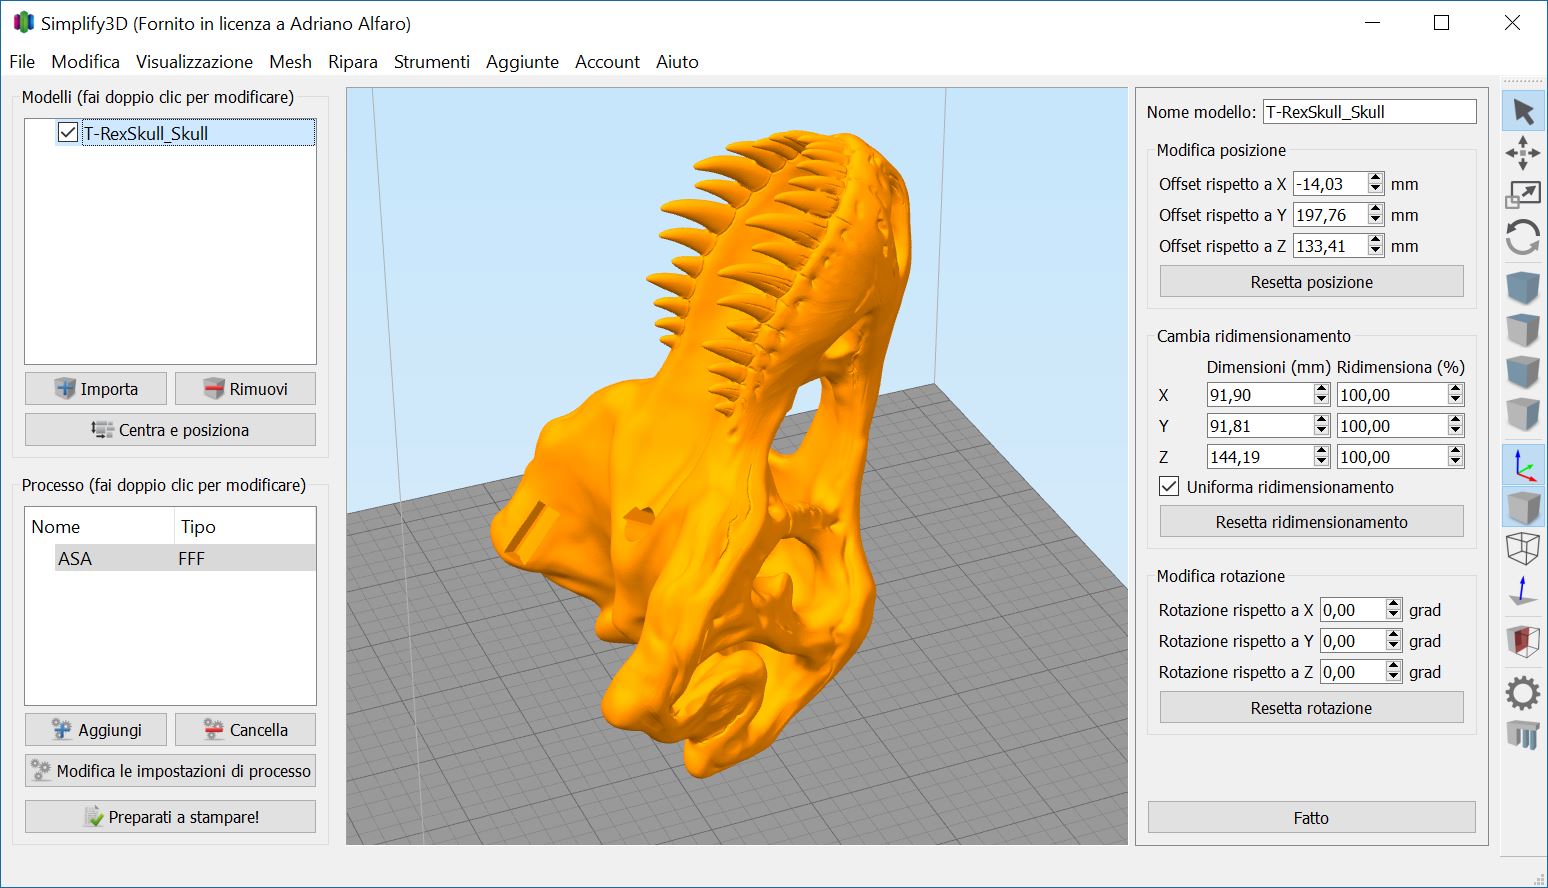Screen dimensions: 1548x888
Task: Open the cross section view tool
Action: tap(1523, 641)
